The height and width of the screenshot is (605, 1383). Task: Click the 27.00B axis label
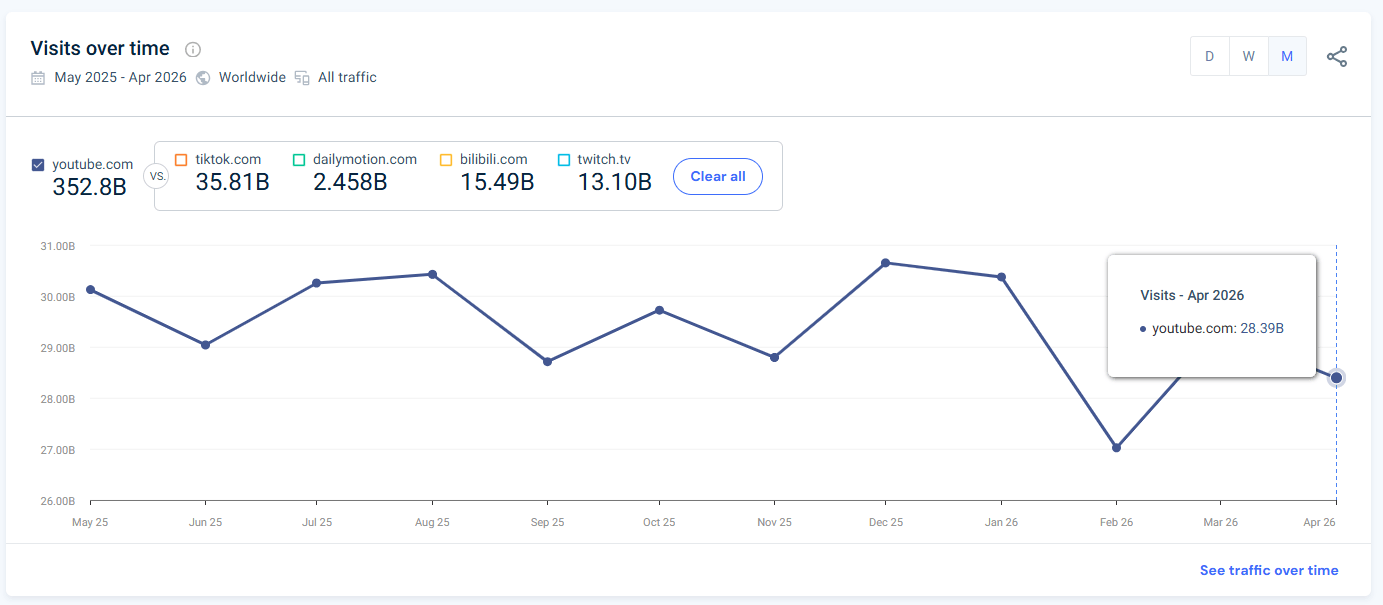pyautogui.click(x=58, y=450)
